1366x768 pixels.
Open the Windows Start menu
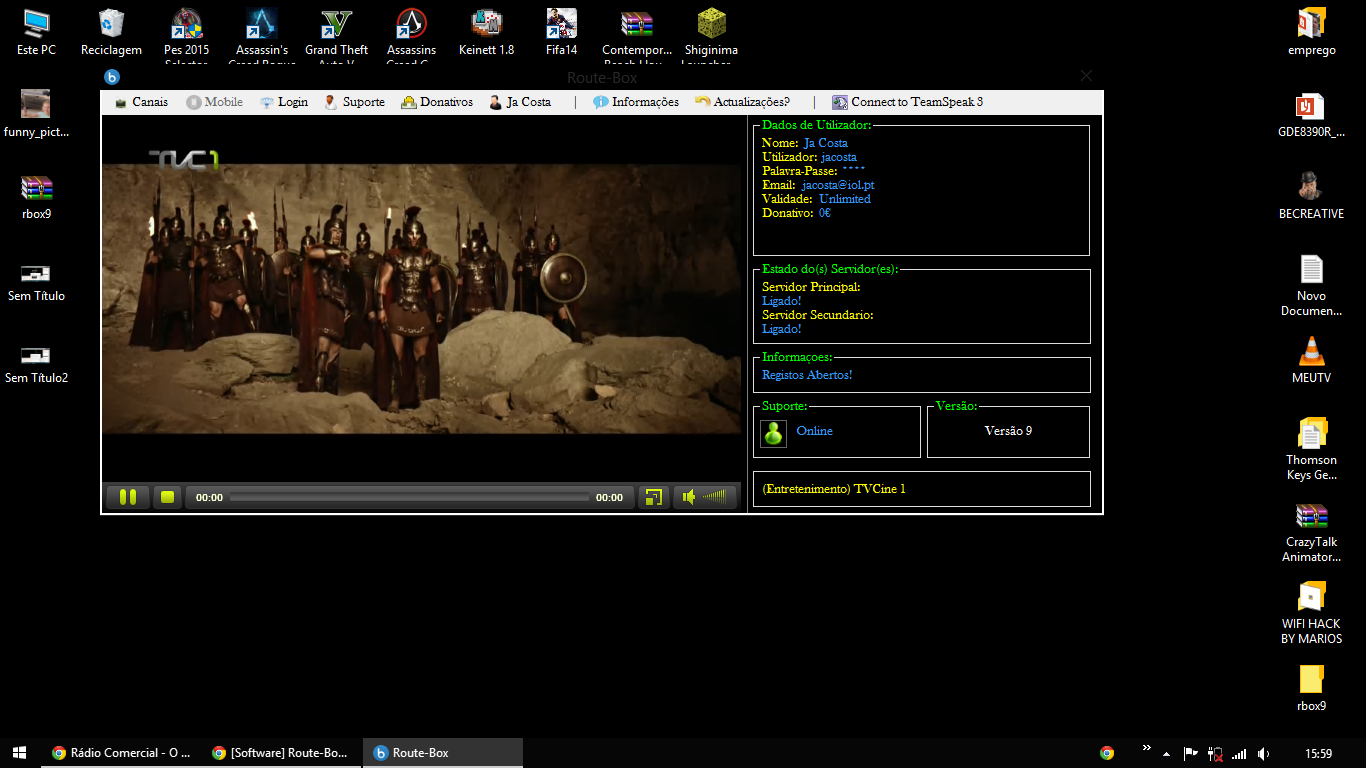tap(20, 753)
